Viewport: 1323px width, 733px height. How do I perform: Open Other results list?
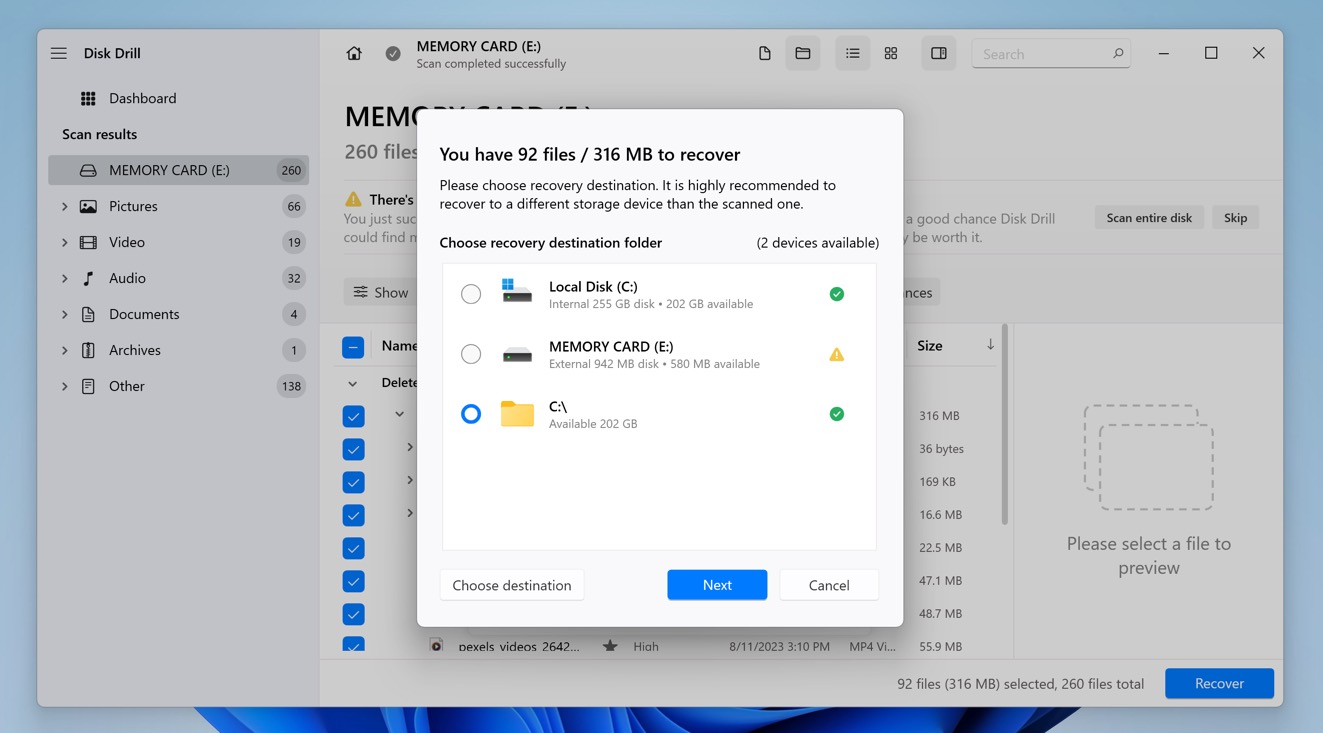click(x=178, y=386)
